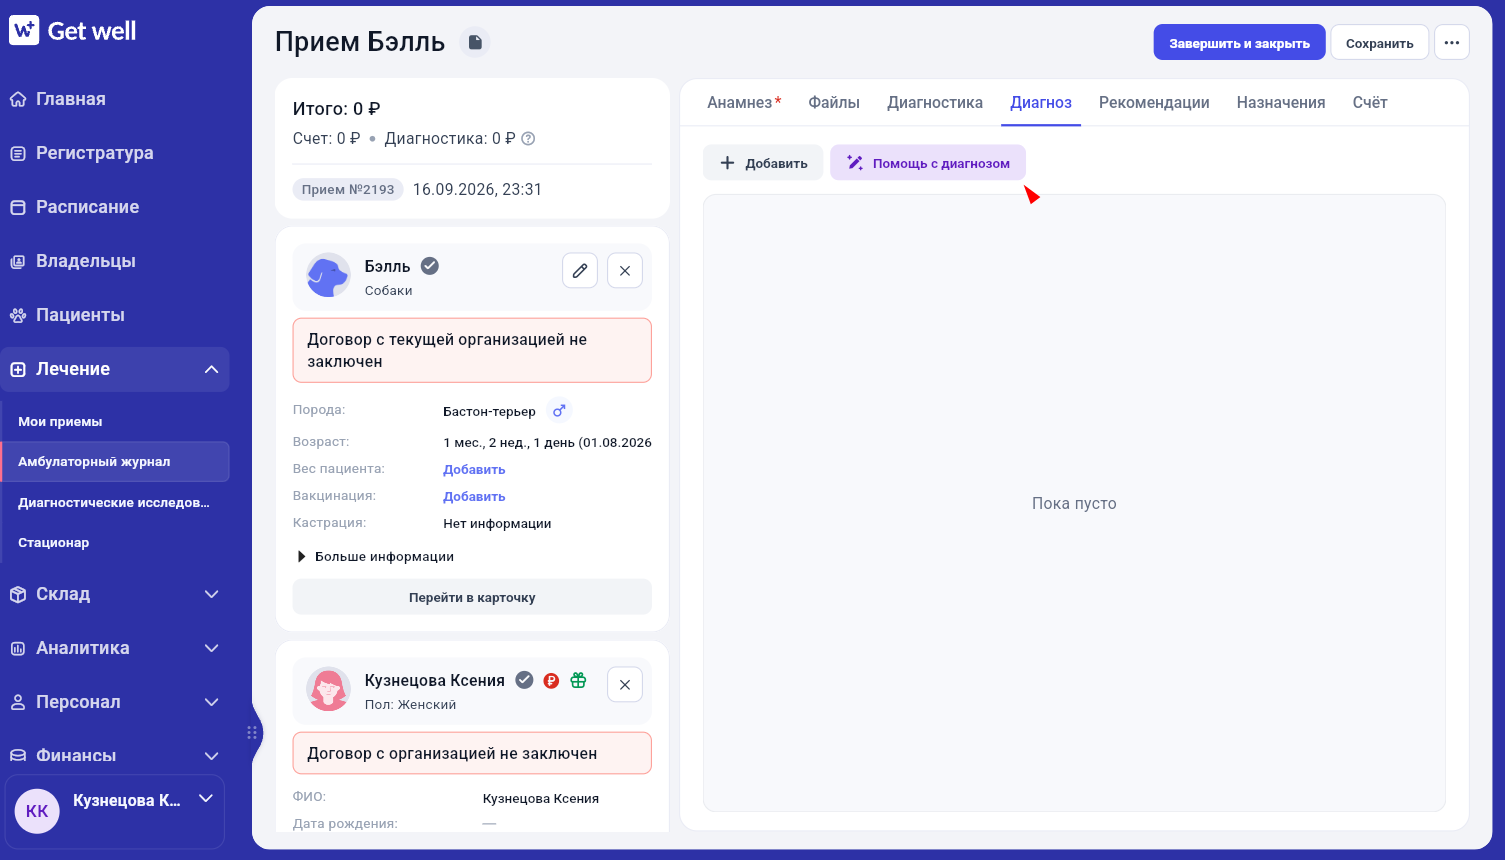Expand the Аналитика sidebar section
The height and width of the screenshot is (860, 1505).
pyautogui.click(x=115, y=648)
